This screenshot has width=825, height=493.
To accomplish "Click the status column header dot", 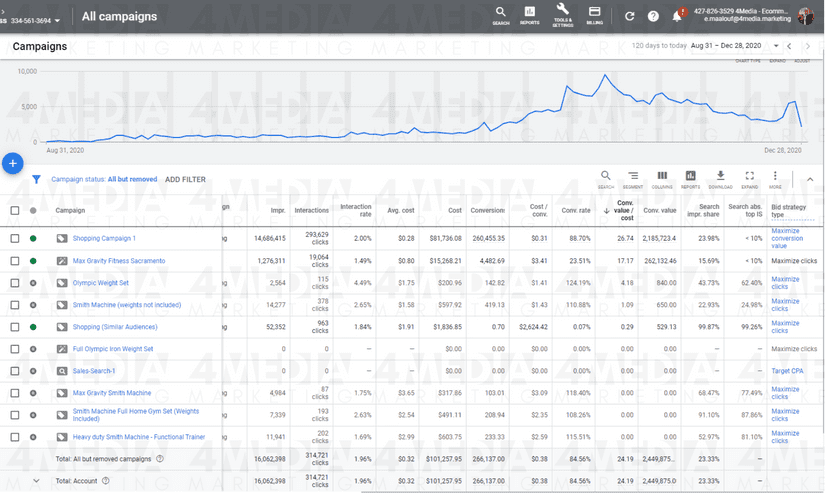I will (33, 210).
